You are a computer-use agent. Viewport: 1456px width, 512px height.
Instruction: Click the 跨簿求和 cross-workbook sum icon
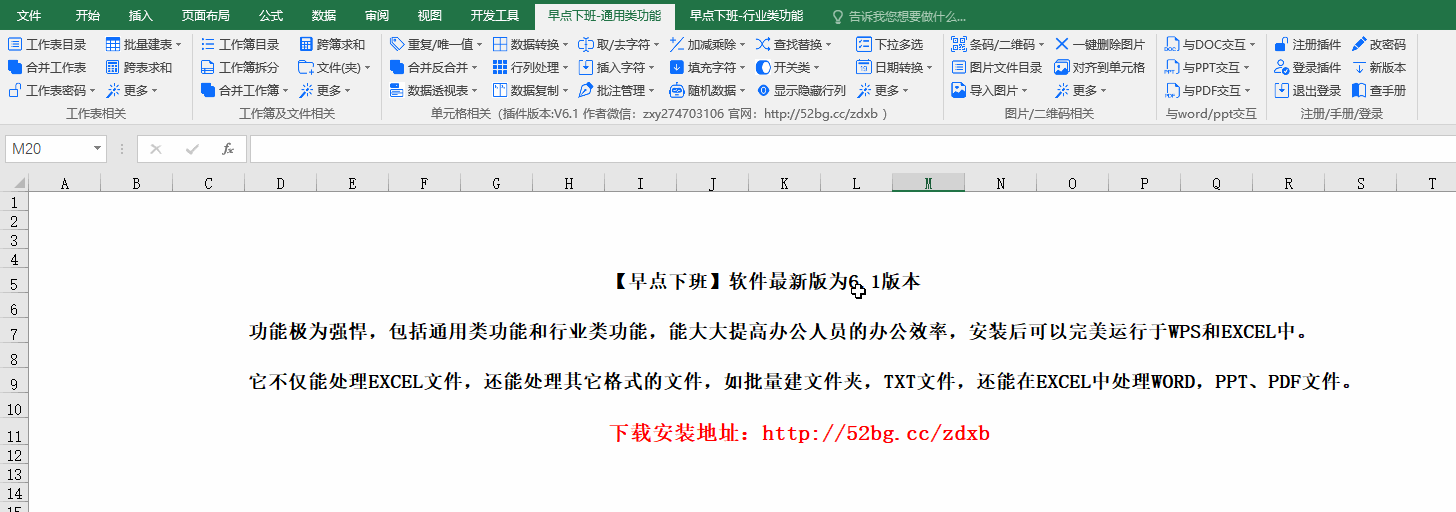[306, 44]
